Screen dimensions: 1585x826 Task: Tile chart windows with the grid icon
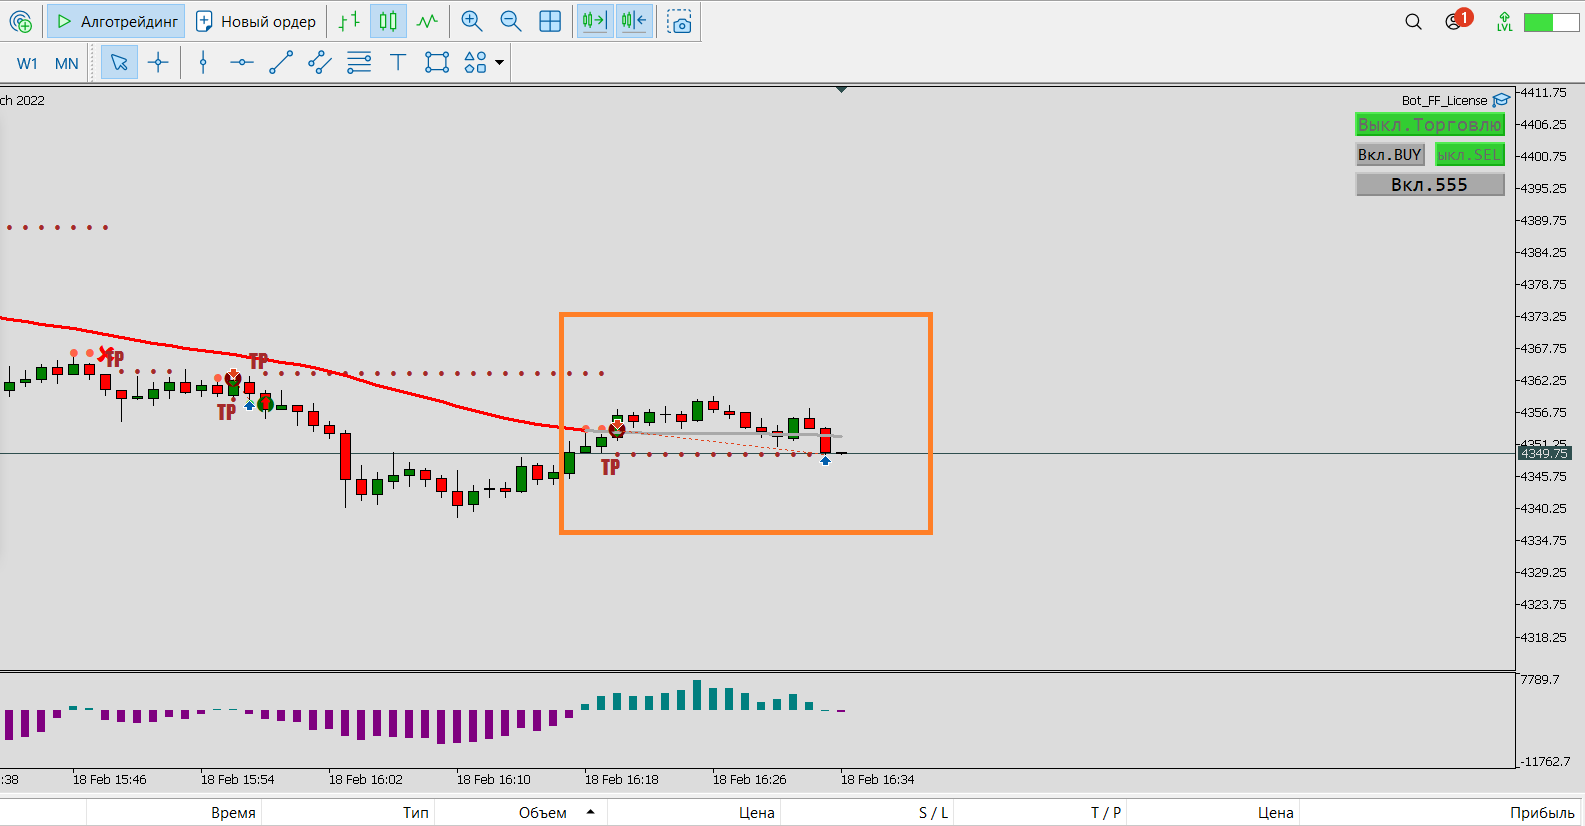tap(550, 21)
